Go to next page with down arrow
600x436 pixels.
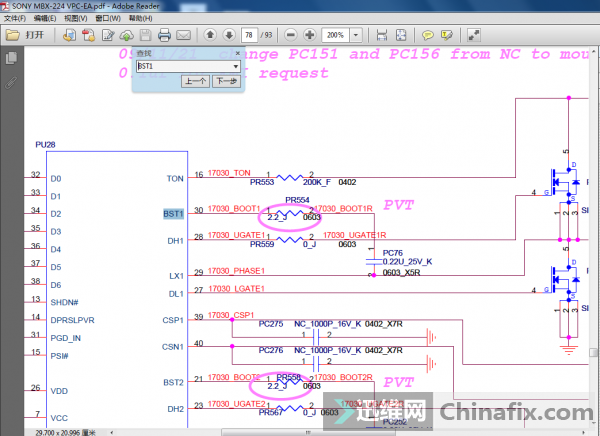coord(229,35)
